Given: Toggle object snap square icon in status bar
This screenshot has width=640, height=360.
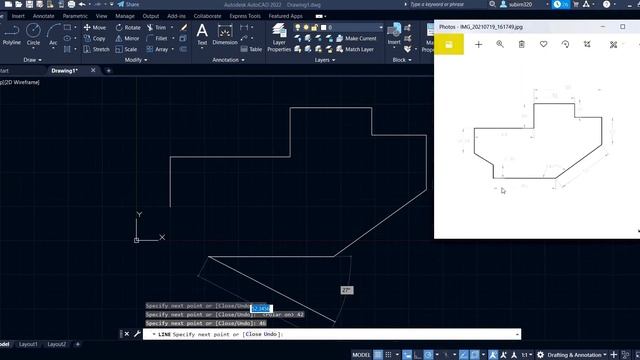Looking at the screenshot, I should tap(474, 355).
